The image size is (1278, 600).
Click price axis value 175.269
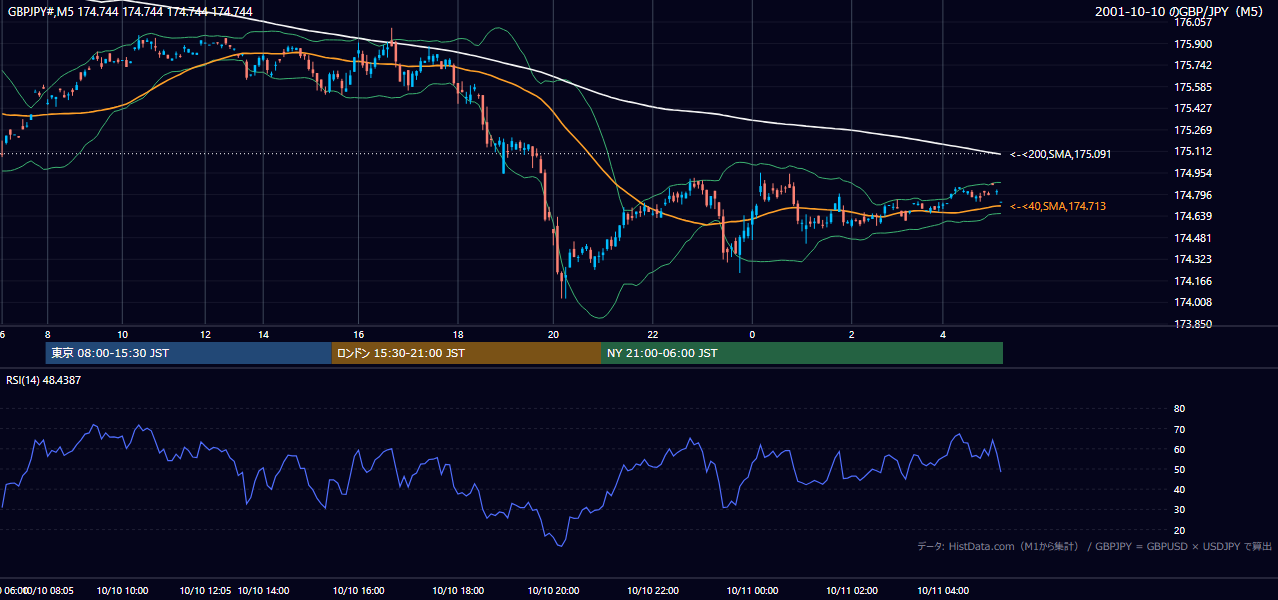pos(1193,130)
